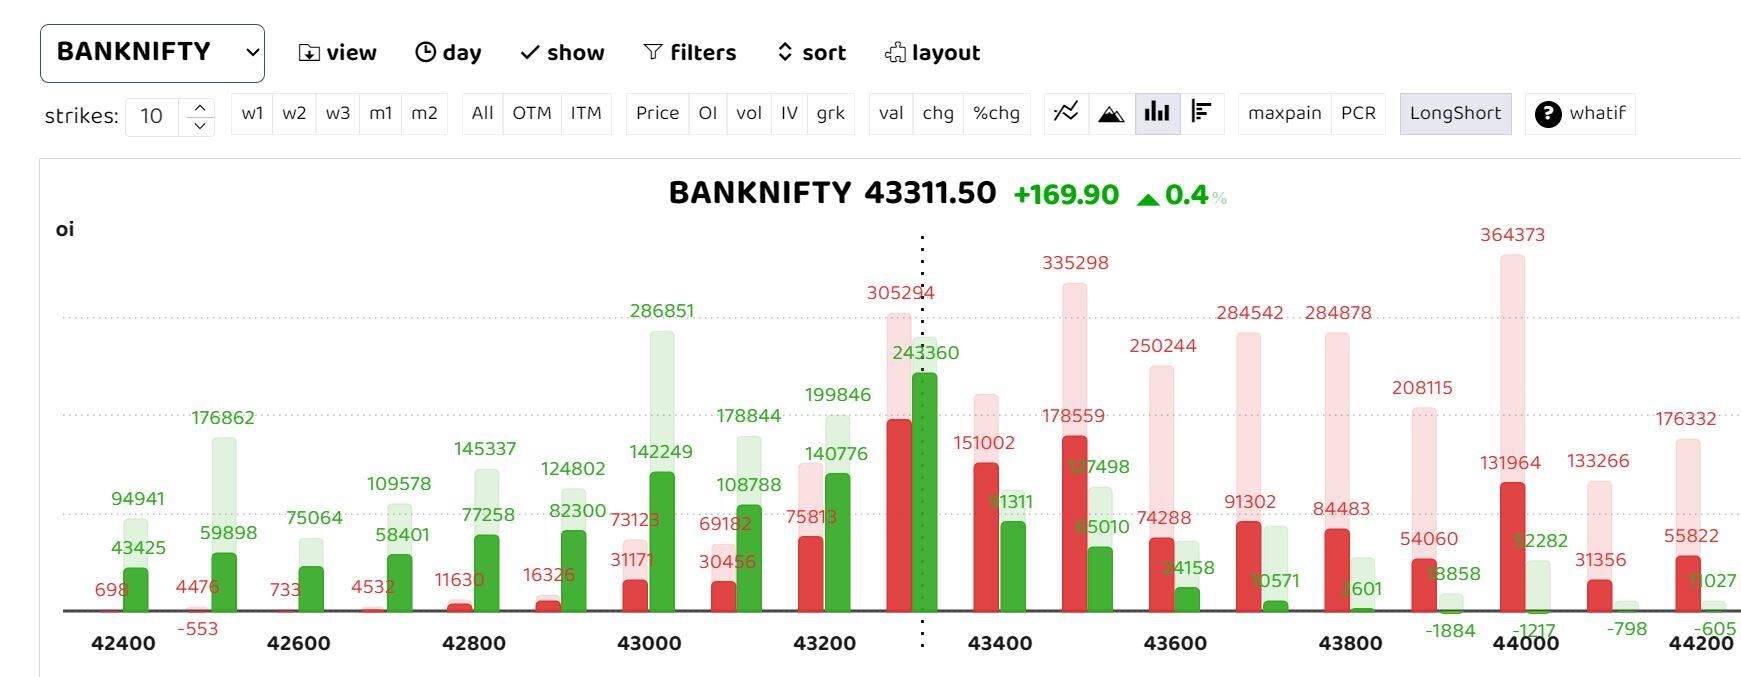This screenshot has height=677, width=1741.
Task: Switch chart data to vol
Action: pos(749,113)
